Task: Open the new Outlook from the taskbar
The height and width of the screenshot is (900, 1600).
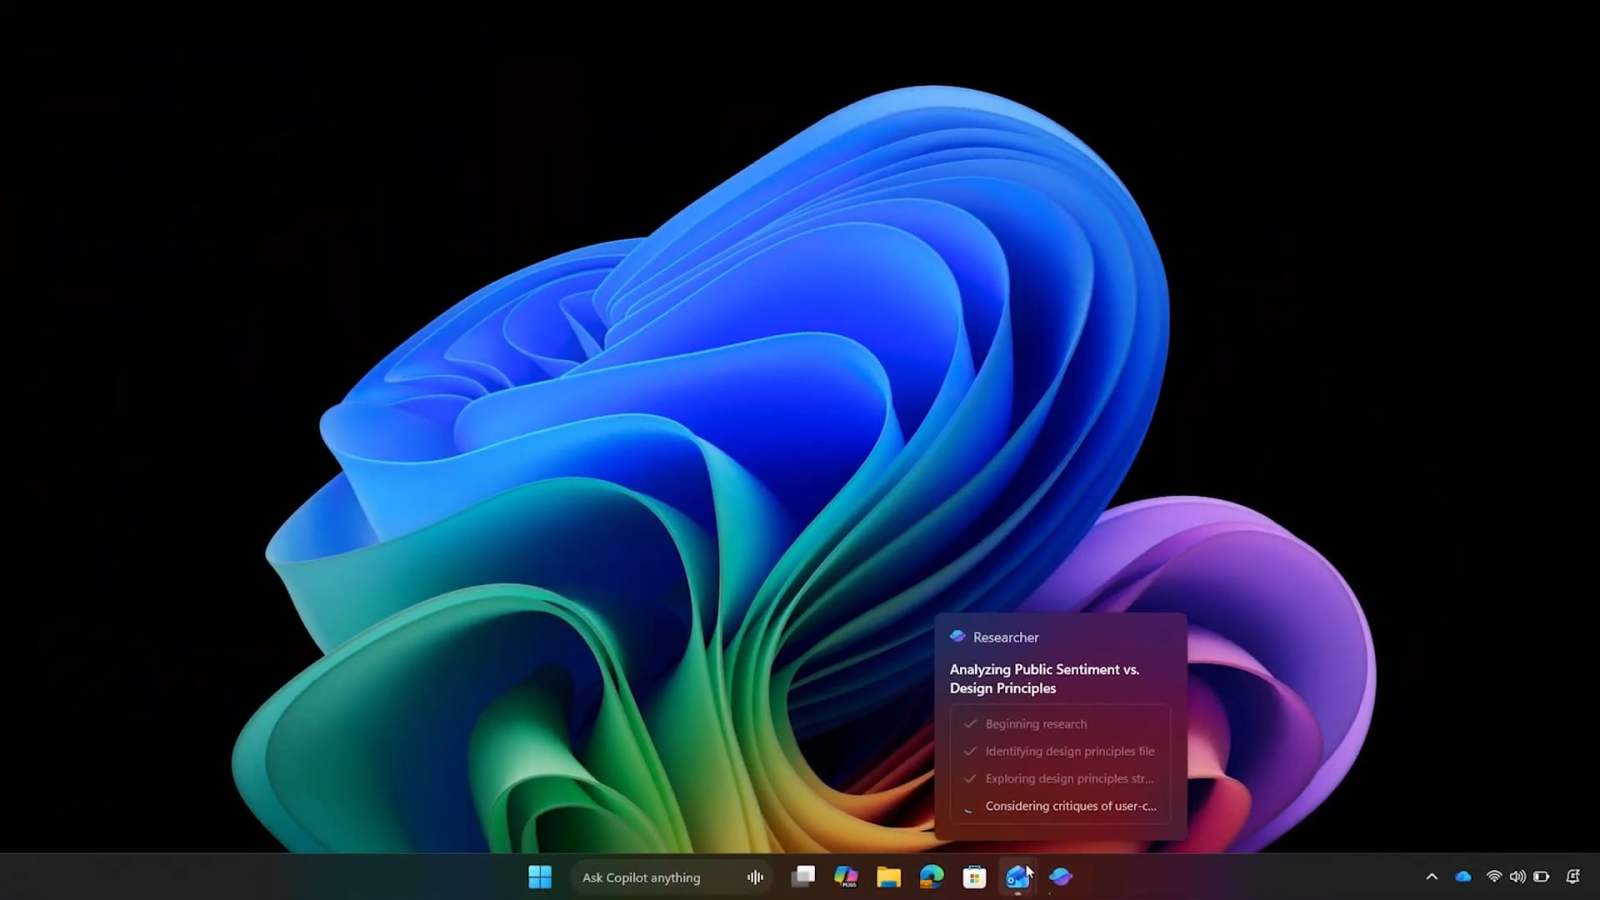Action: point(1016,876)
